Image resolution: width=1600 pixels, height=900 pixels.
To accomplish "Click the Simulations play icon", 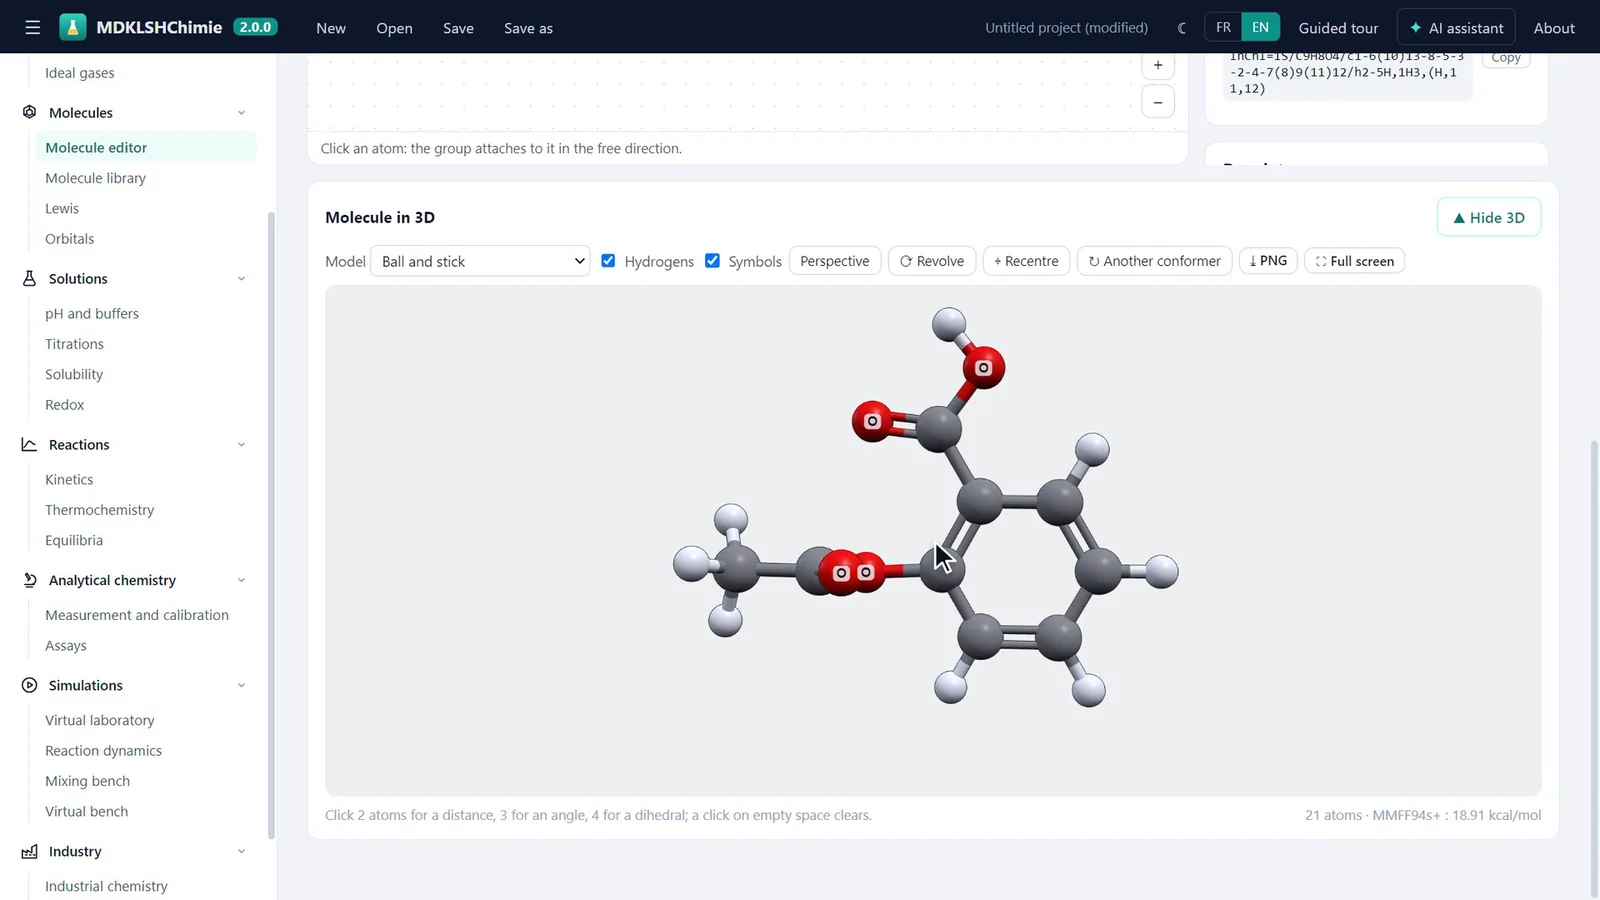I will click(29, 685).
